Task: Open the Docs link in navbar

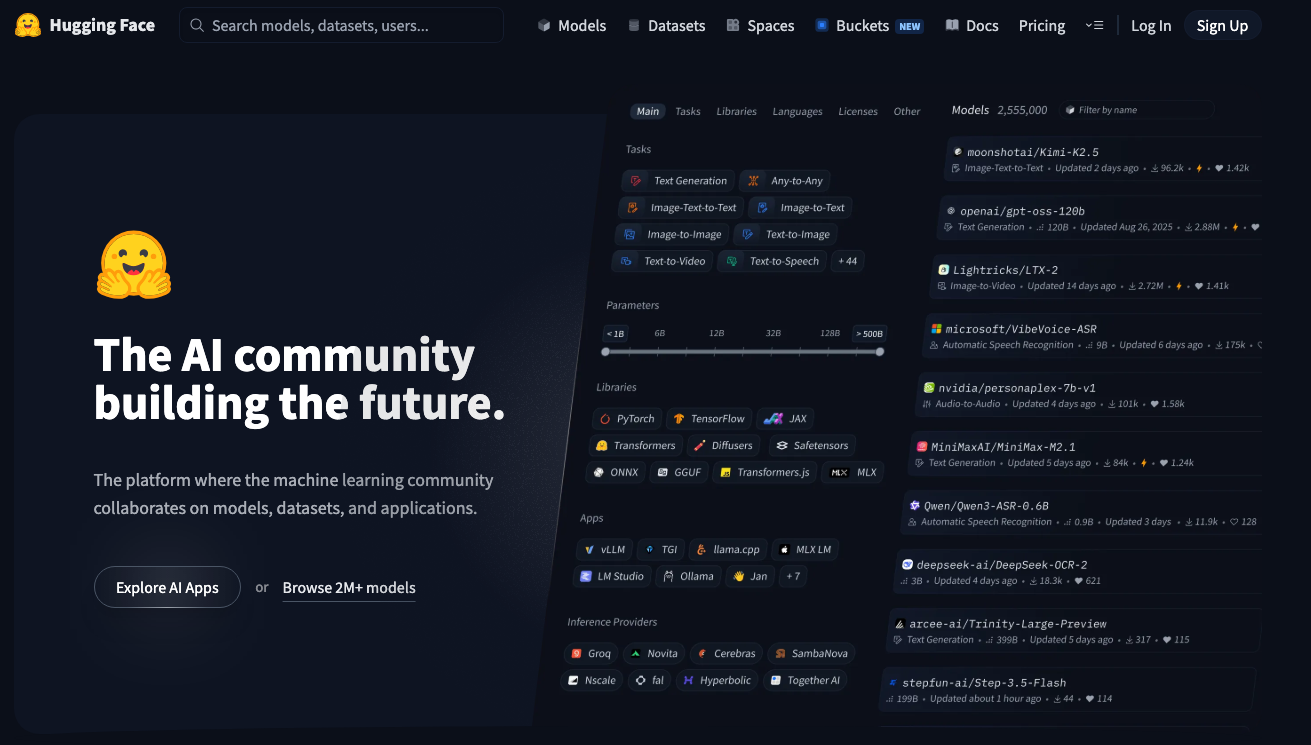Action: (x=972, y=26)
